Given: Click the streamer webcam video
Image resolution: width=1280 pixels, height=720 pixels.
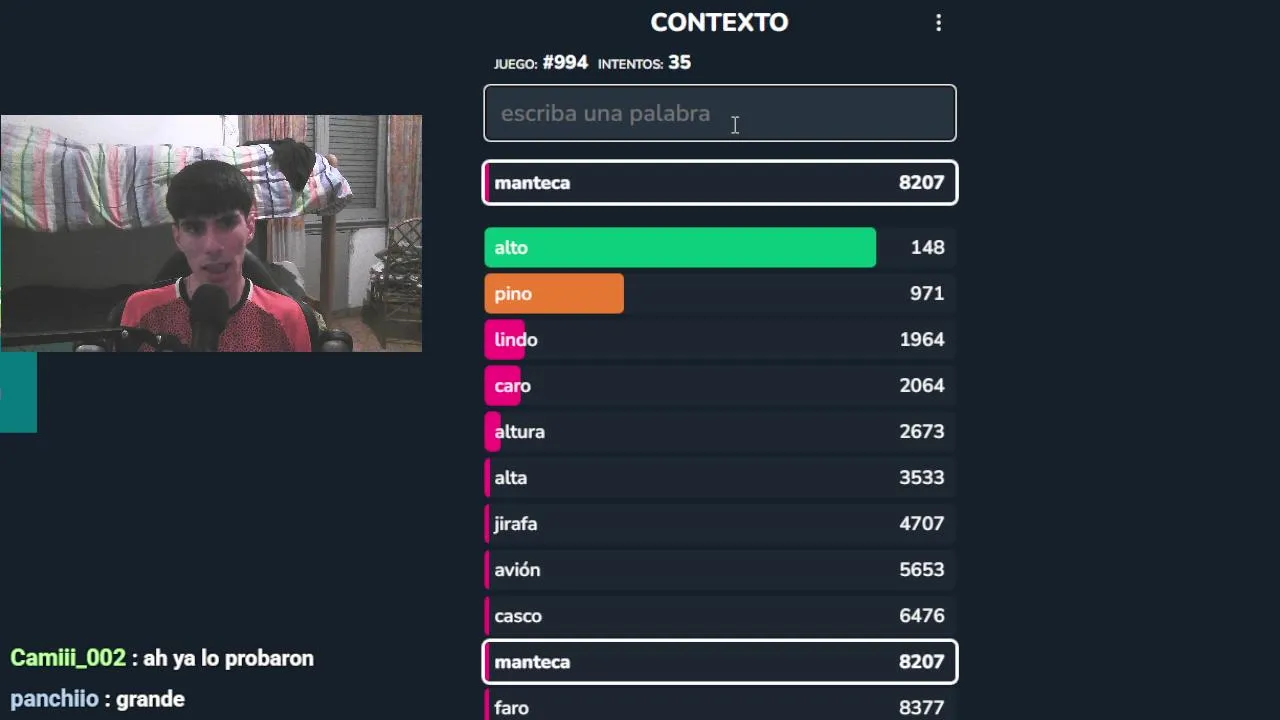Looking at the screenshot, I should [211, 233].
